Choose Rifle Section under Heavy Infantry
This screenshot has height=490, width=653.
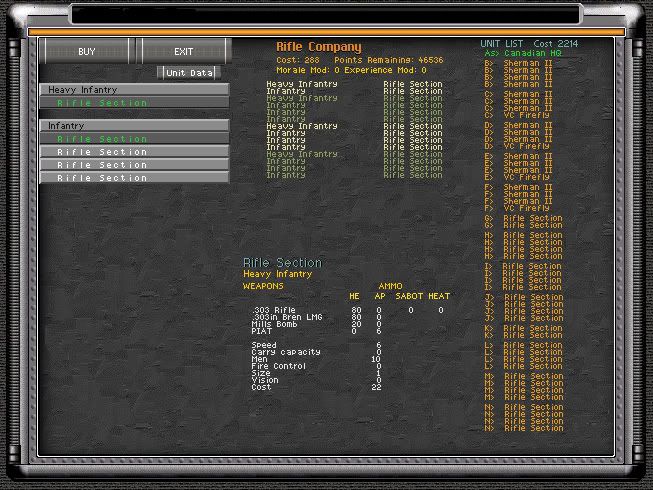click(134, 103)
